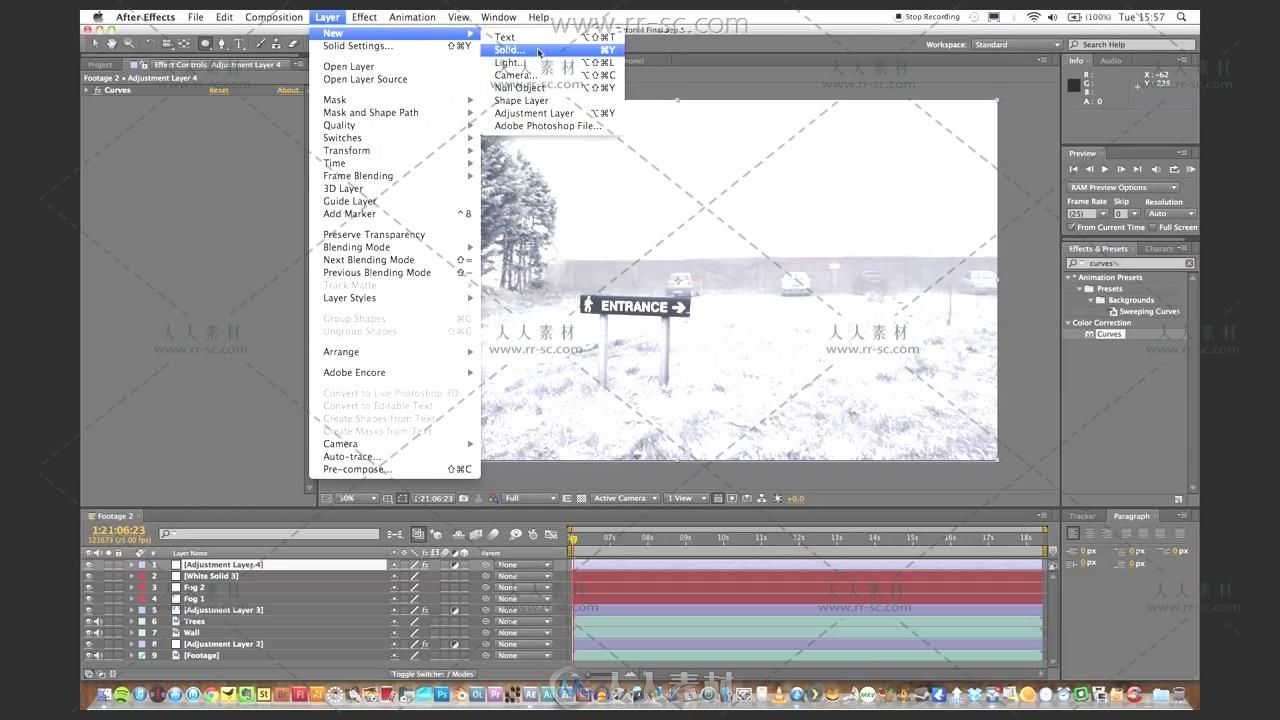Toggle visibility of the Fog 1 layer
Screen dimensions: 1280x720
[x=88, y=599]
